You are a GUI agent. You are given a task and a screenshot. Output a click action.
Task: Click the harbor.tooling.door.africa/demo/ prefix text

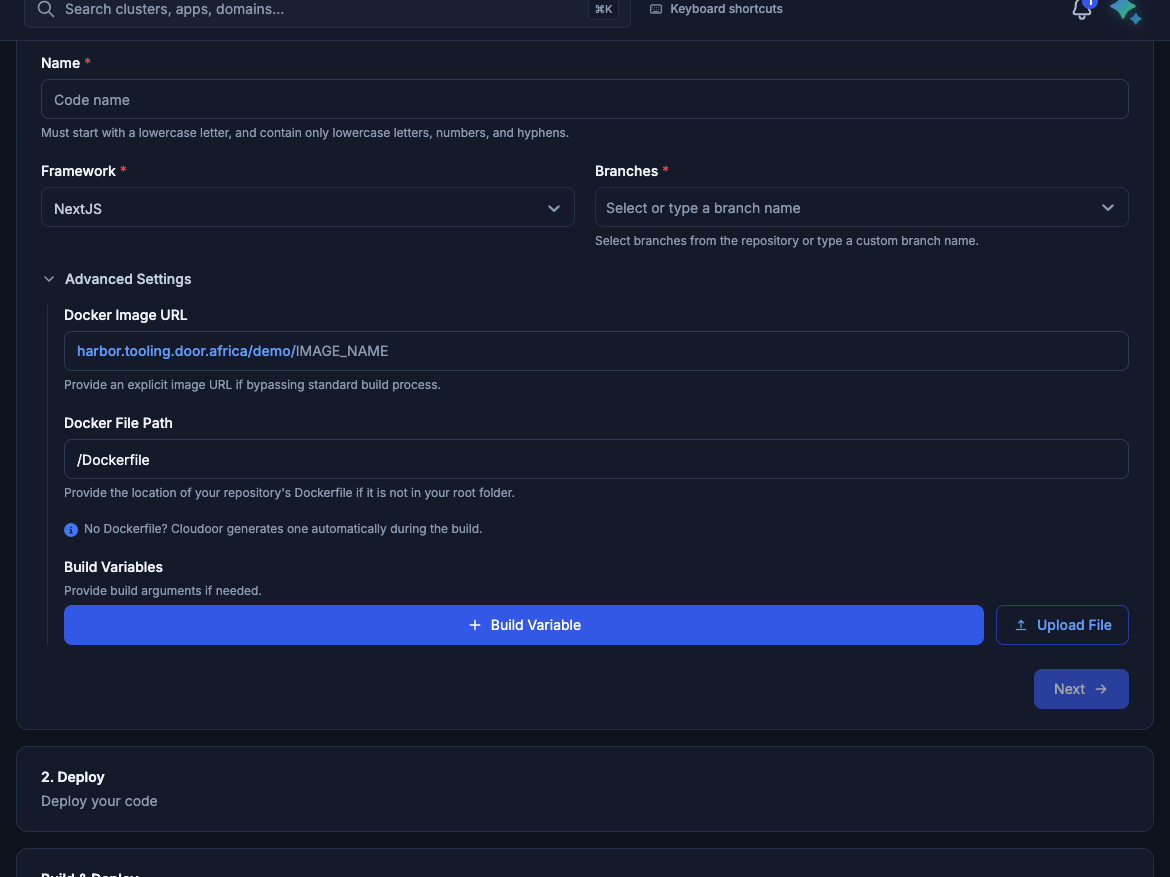[186, 351]
